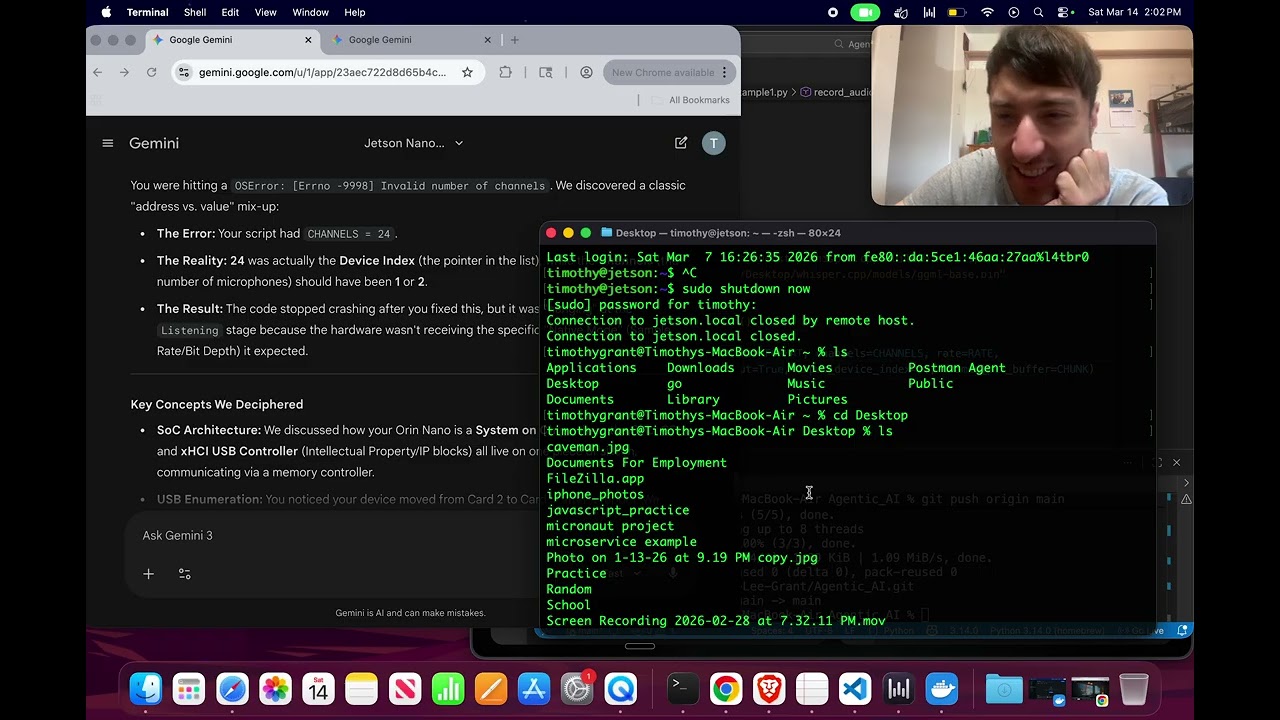Open Photos app in the Dock
Viewport: 1280px width, 720px height.
click(x=275, y=689)
